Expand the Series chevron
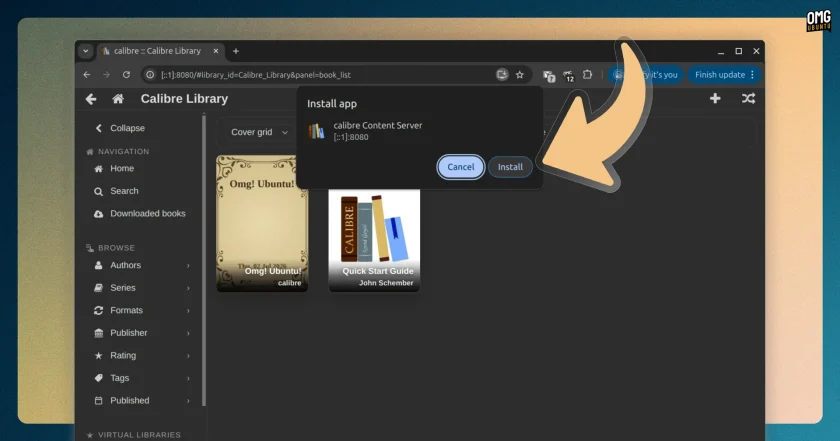This screenshot has height=441, width=840. point(188,288)
